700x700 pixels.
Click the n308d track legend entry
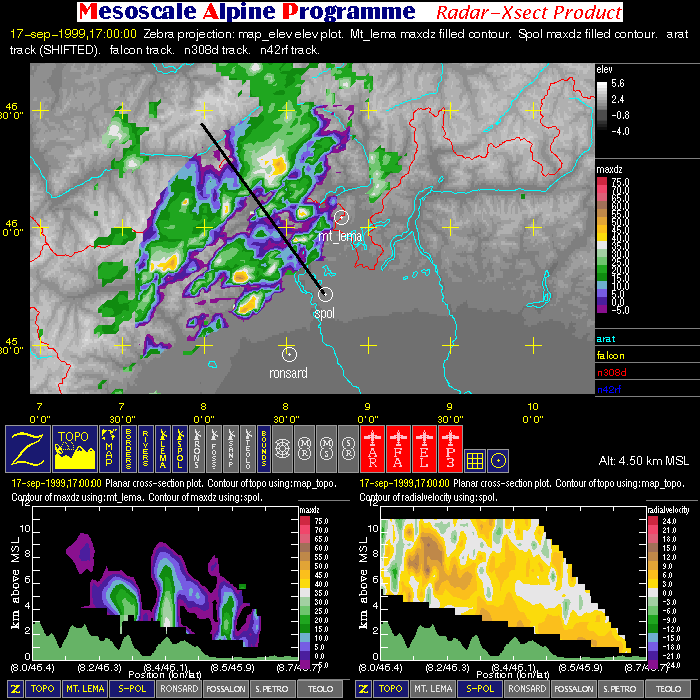612,372
